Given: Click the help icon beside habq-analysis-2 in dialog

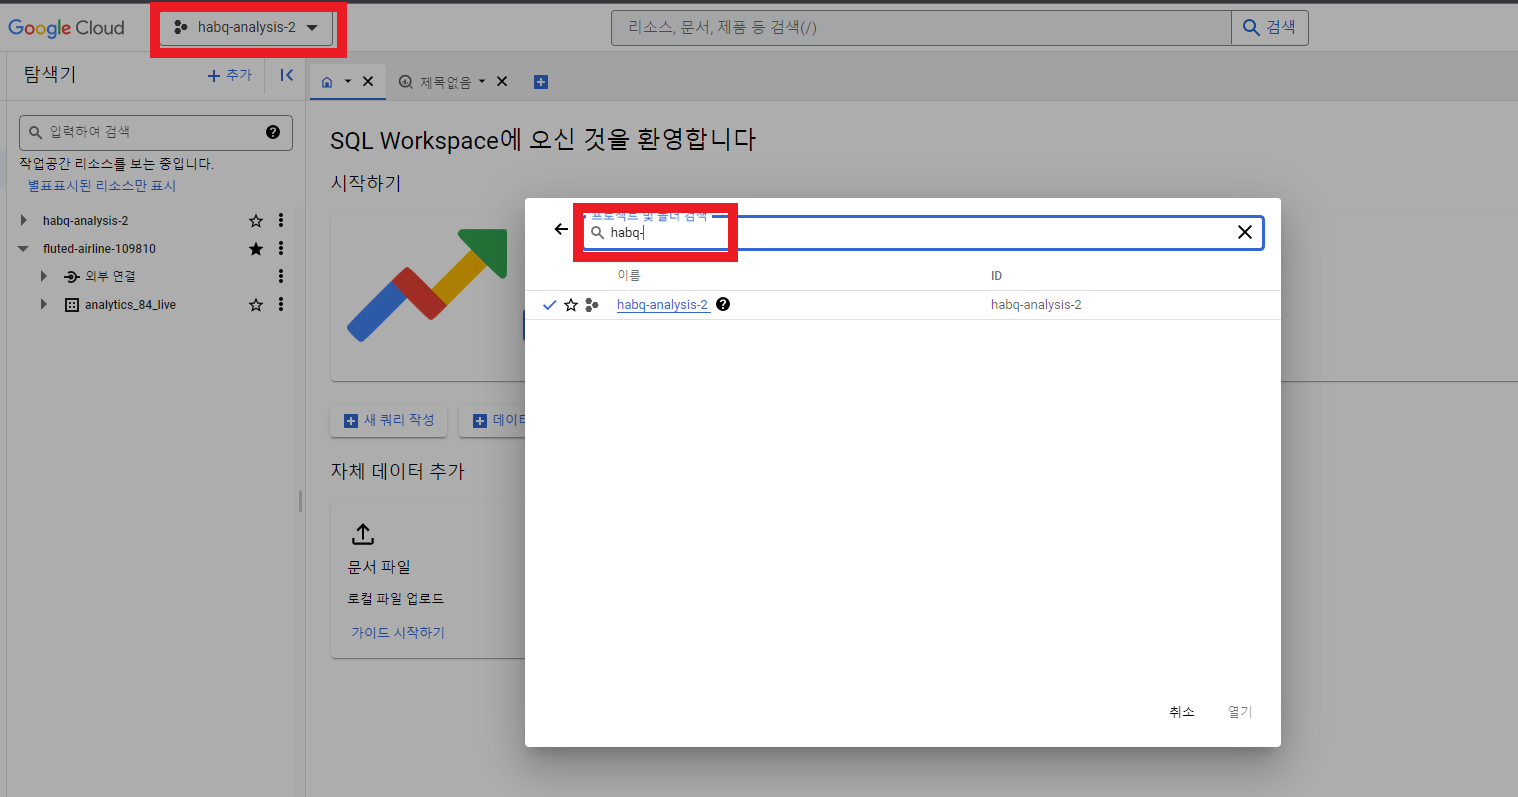Looking at the screenshot, I should (723, 304).
